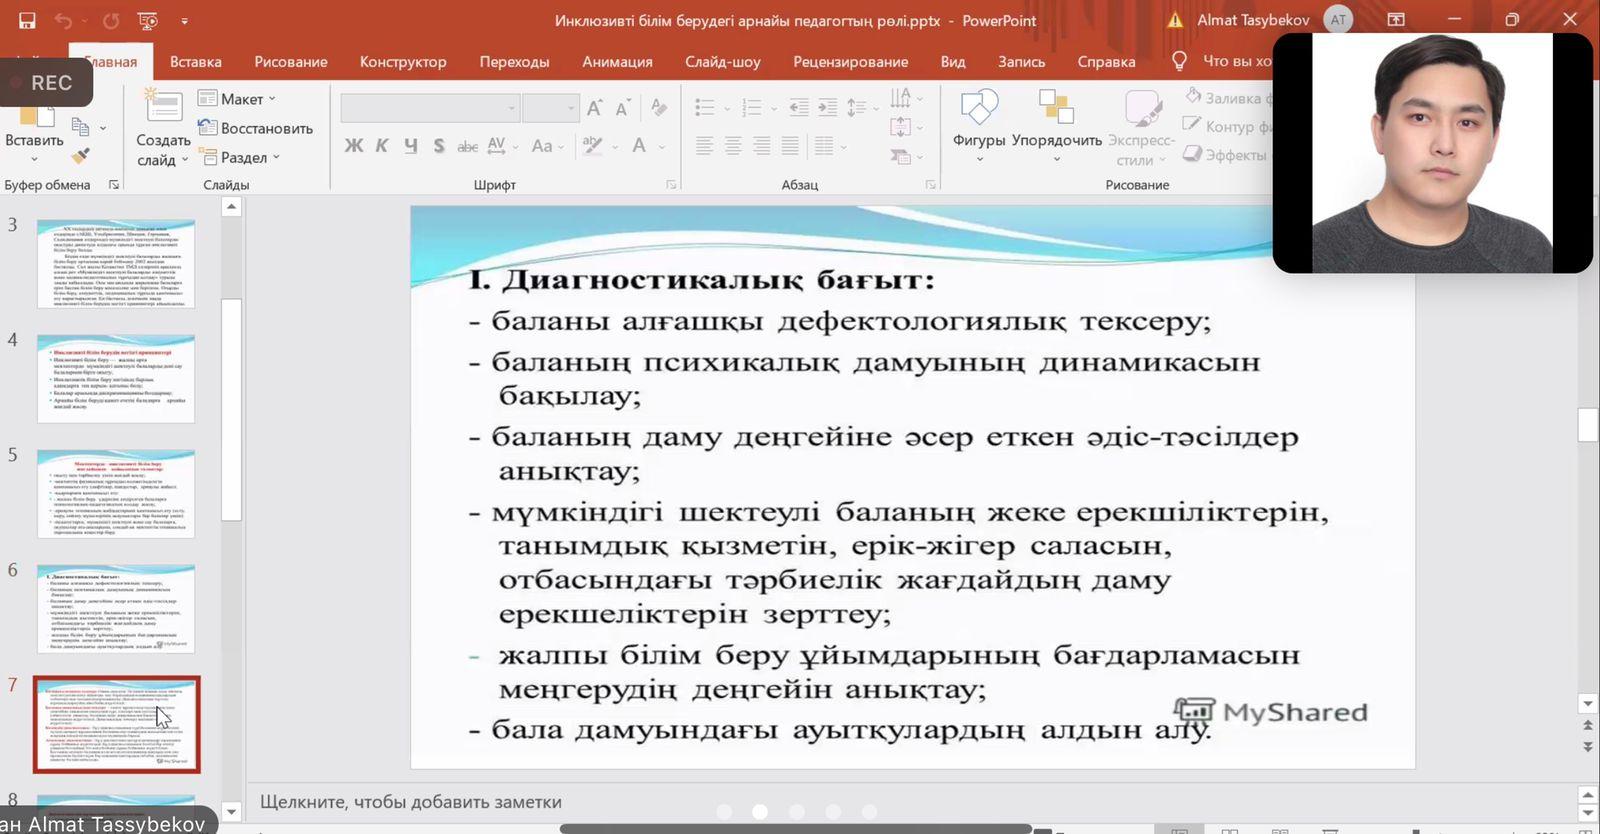Screen dimensions: 1600x834
Task: Start slideshow from beginning via quick access icon
Action: tap(147, 20)
